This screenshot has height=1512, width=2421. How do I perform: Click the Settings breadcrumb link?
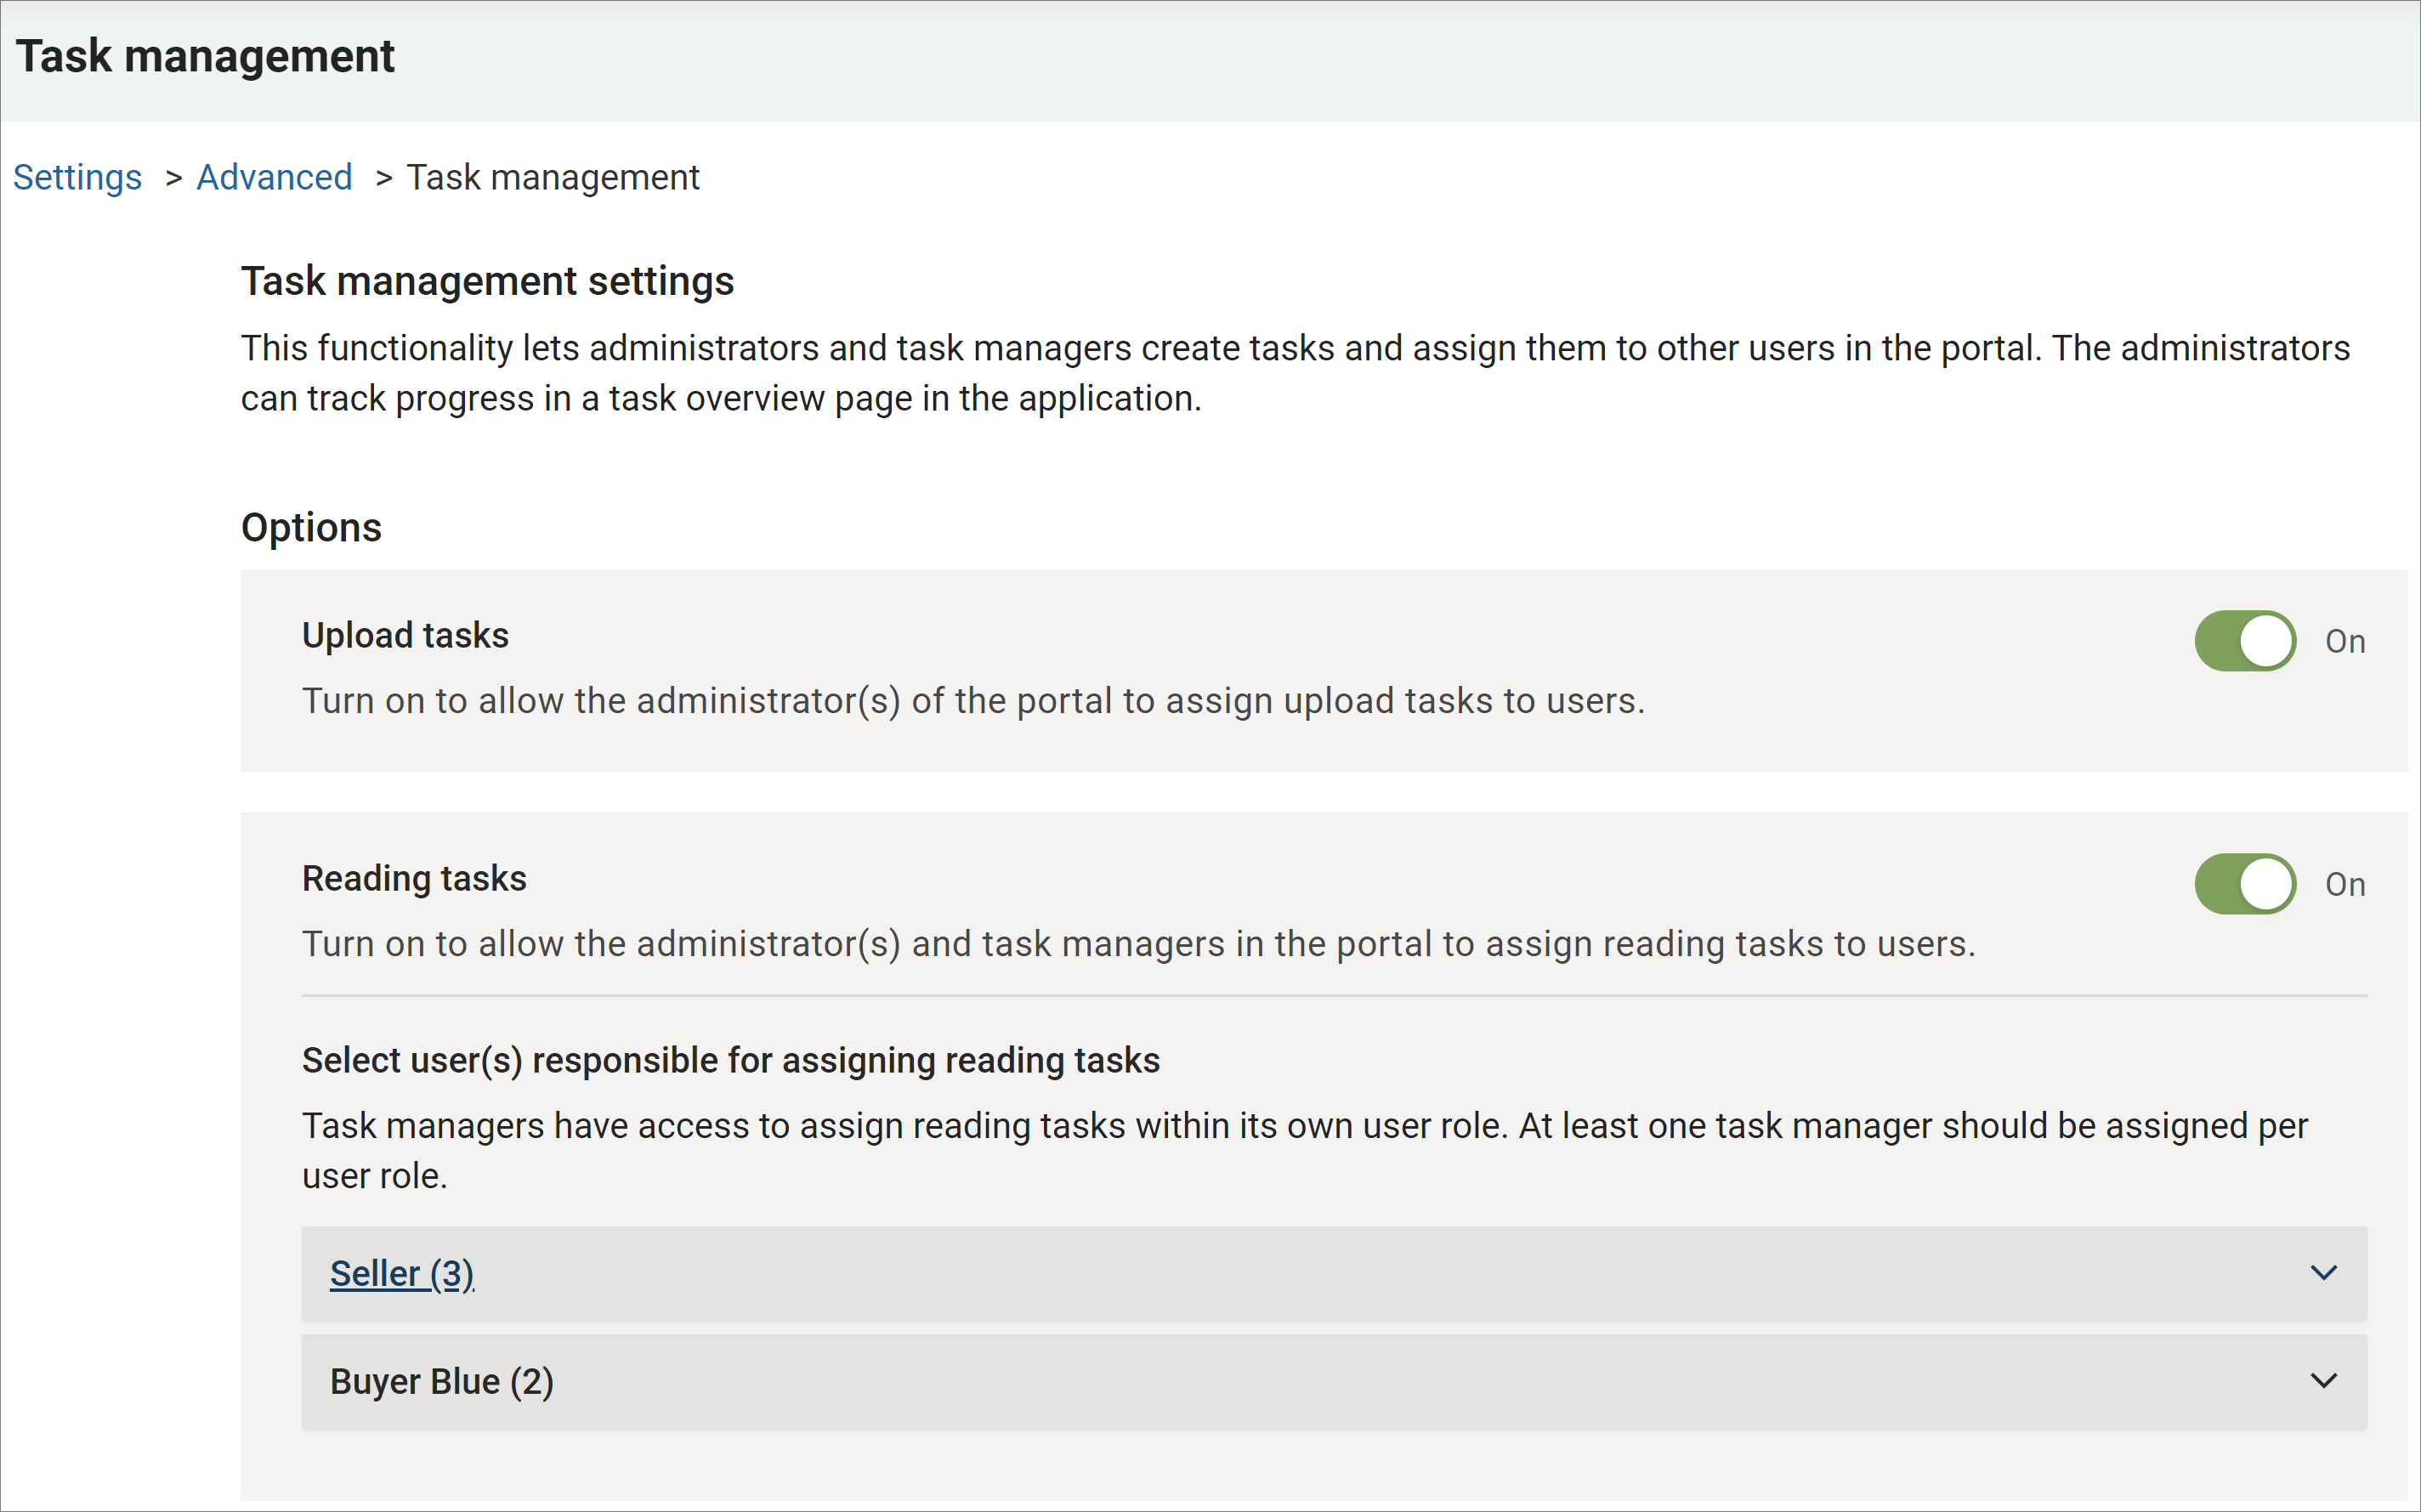[x=77, y=177]
